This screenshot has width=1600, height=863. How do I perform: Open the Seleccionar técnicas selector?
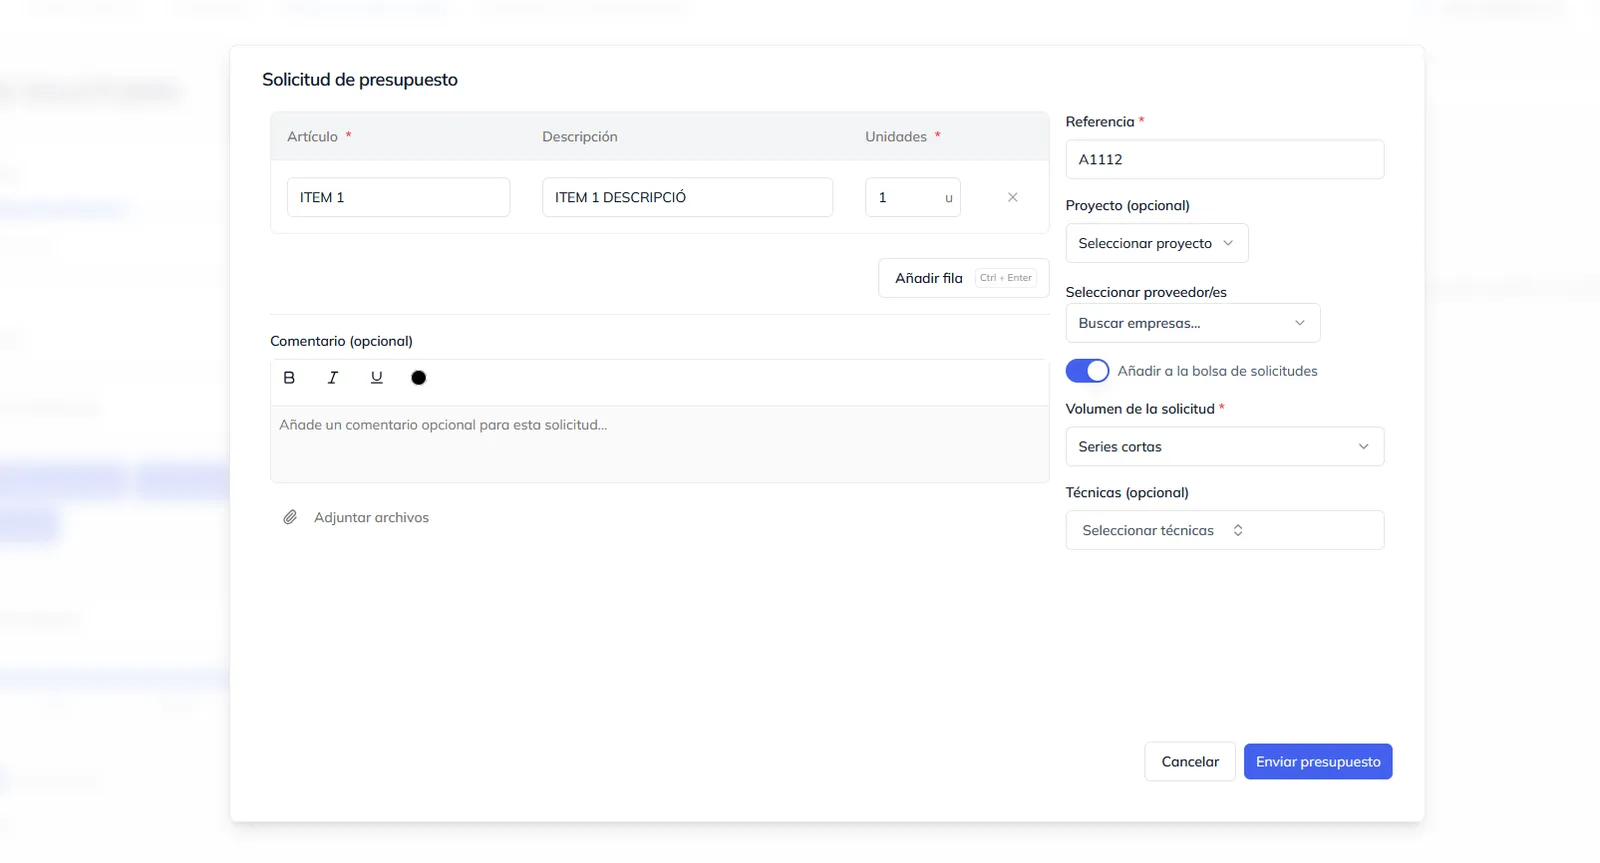click(1225, 530)
